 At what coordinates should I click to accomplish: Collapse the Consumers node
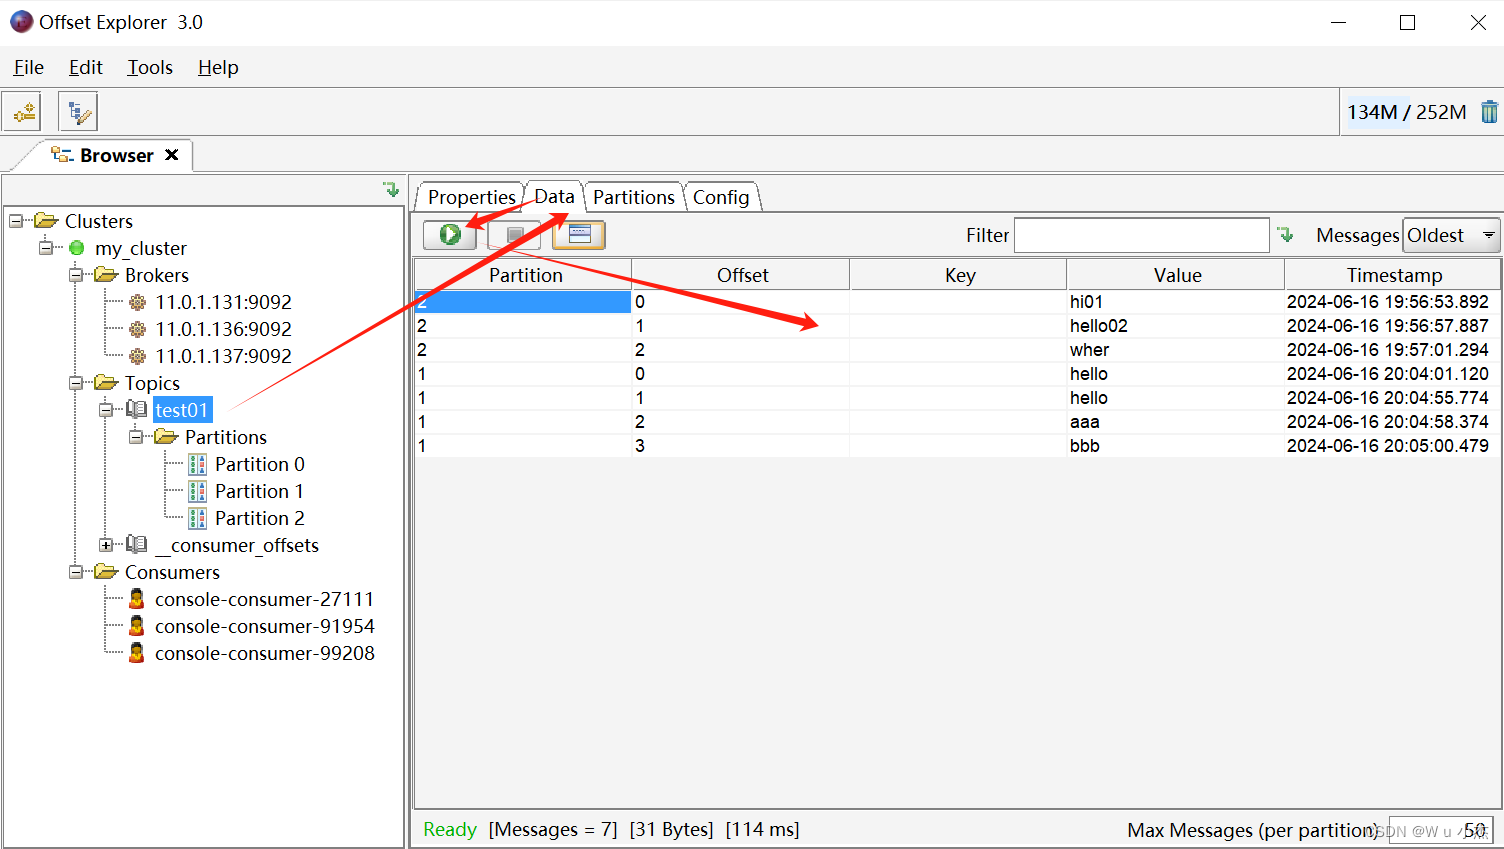point(76,572)
